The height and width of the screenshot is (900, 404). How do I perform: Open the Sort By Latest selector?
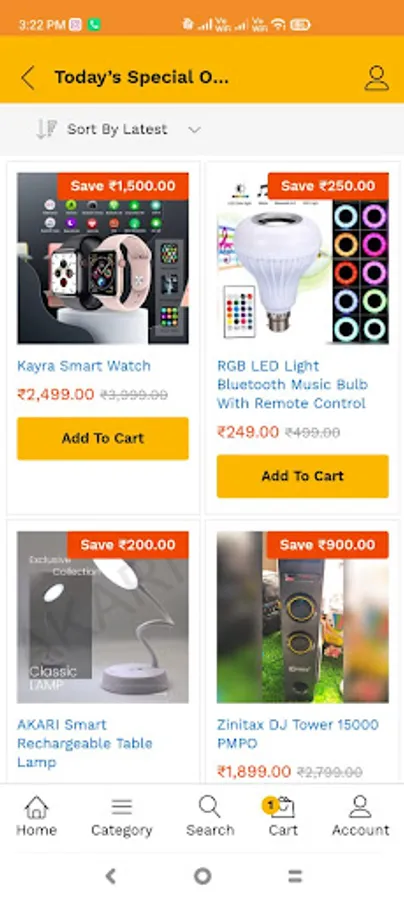click(118, 129)
